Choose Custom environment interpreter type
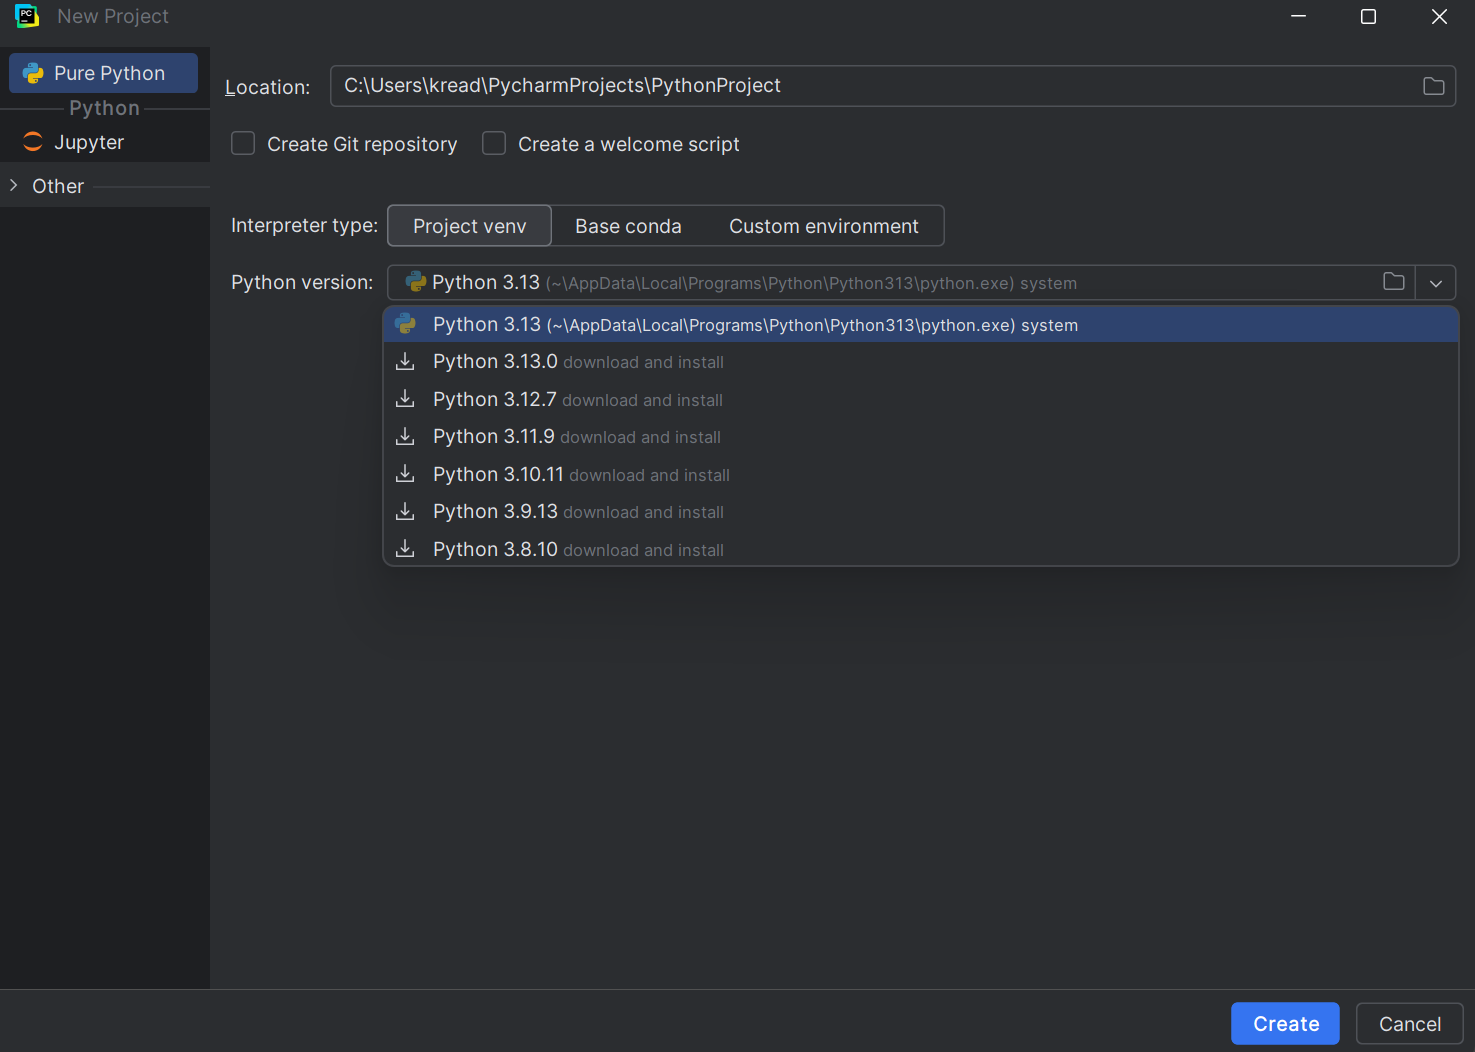This screenshot has width=1475, height=1052. click(x=824, y=225)
